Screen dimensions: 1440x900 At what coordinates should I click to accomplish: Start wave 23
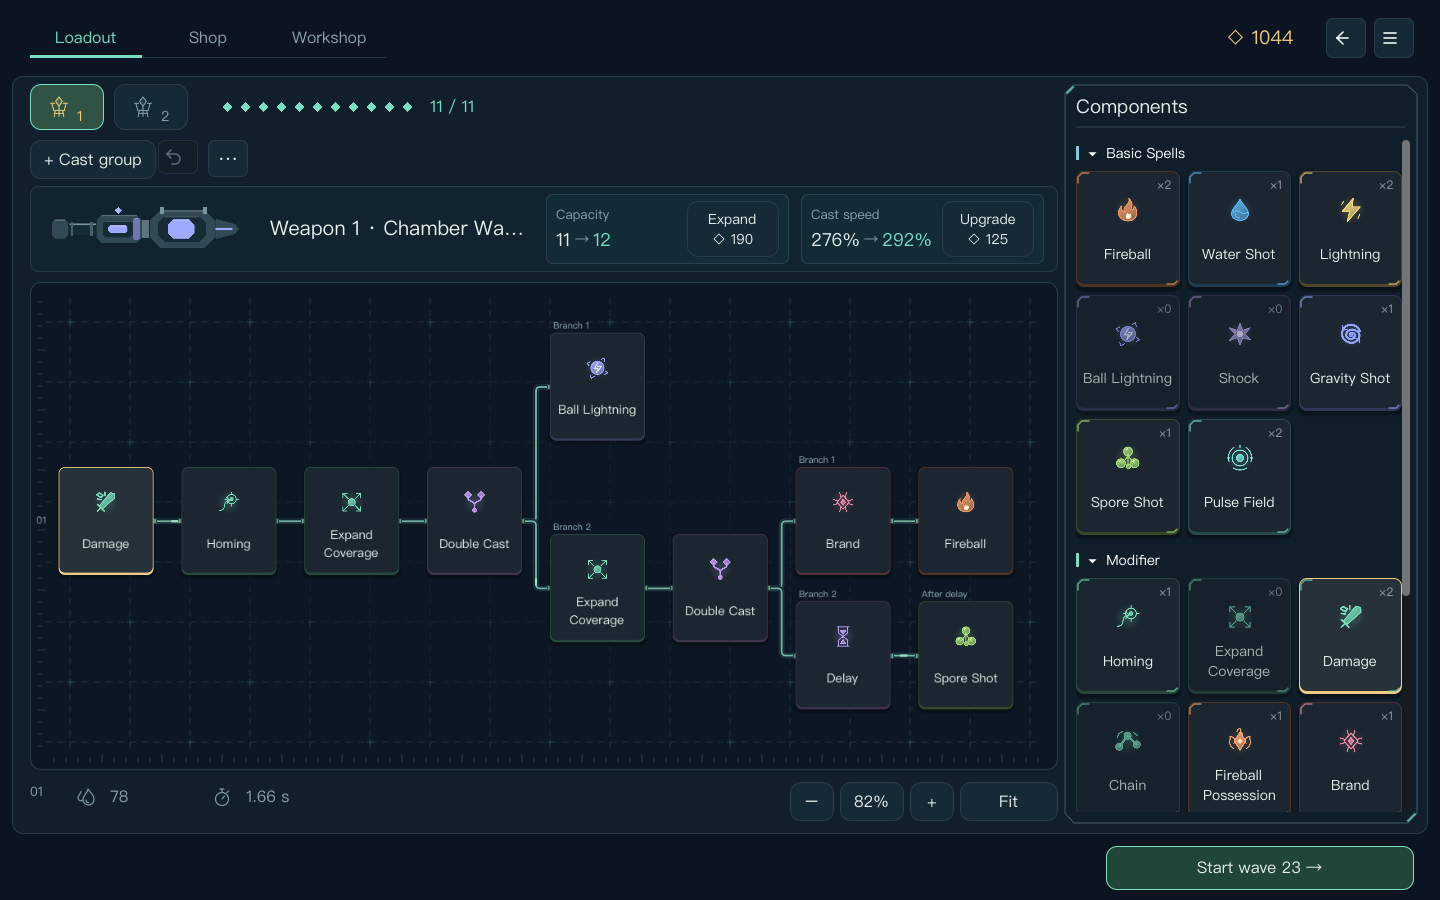coord(1259,868)
